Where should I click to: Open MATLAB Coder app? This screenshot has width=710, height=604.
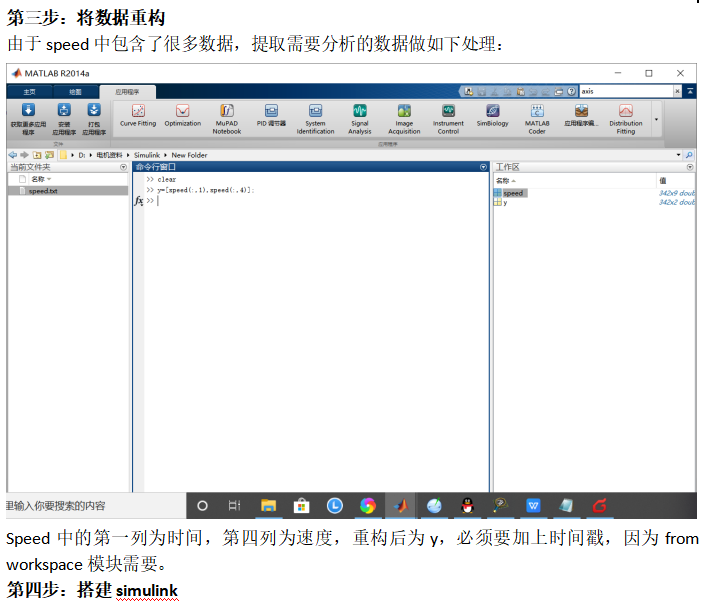(537, 119)
